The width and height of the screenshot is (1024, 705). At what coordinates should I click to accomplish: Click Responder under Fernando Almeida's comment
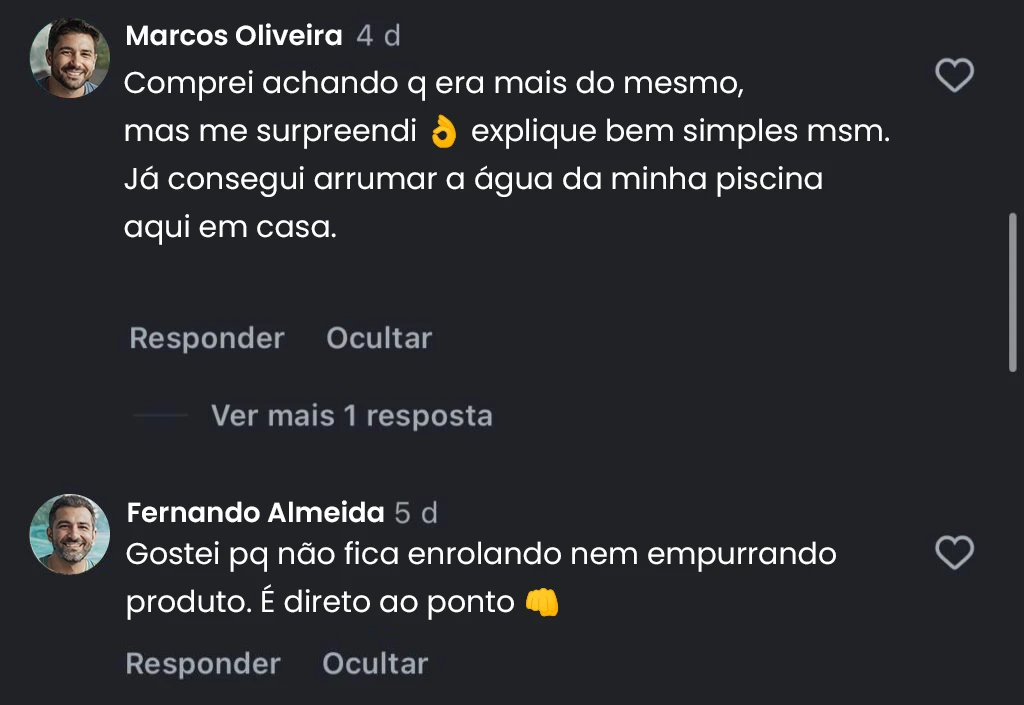[x=203, y=664]
